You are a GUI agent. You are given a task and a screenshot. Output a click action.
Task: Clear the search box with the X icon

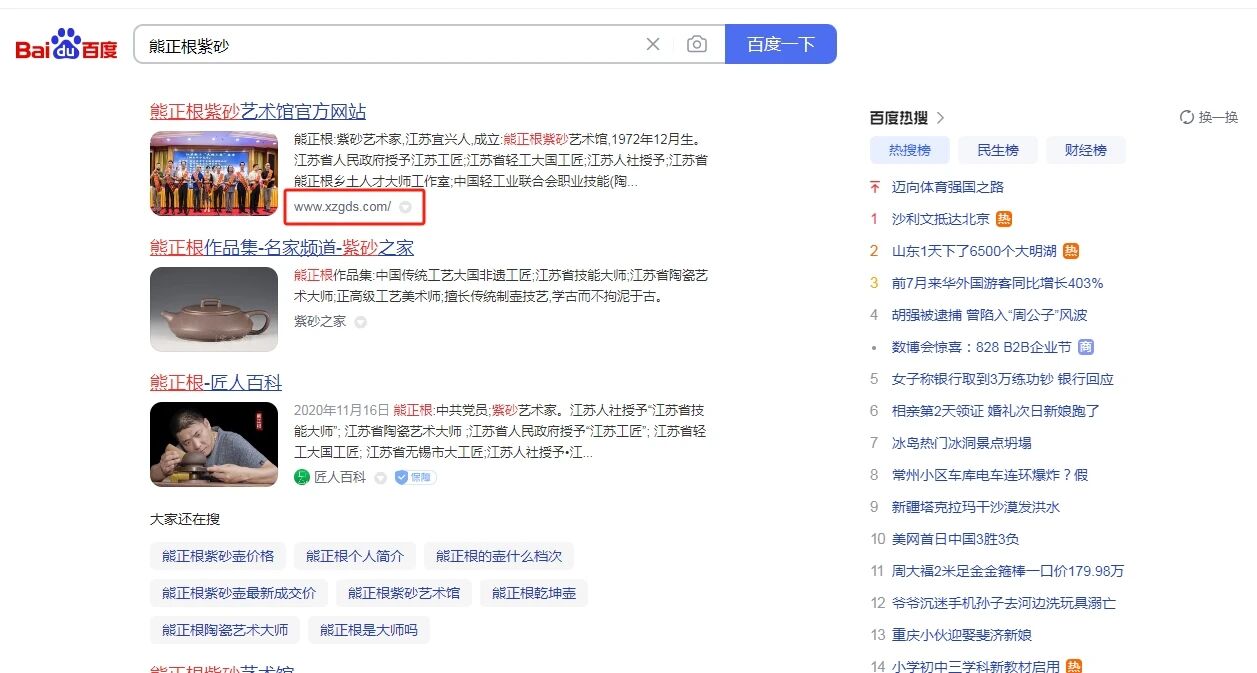pyautogui.click(x=653, y=44)
